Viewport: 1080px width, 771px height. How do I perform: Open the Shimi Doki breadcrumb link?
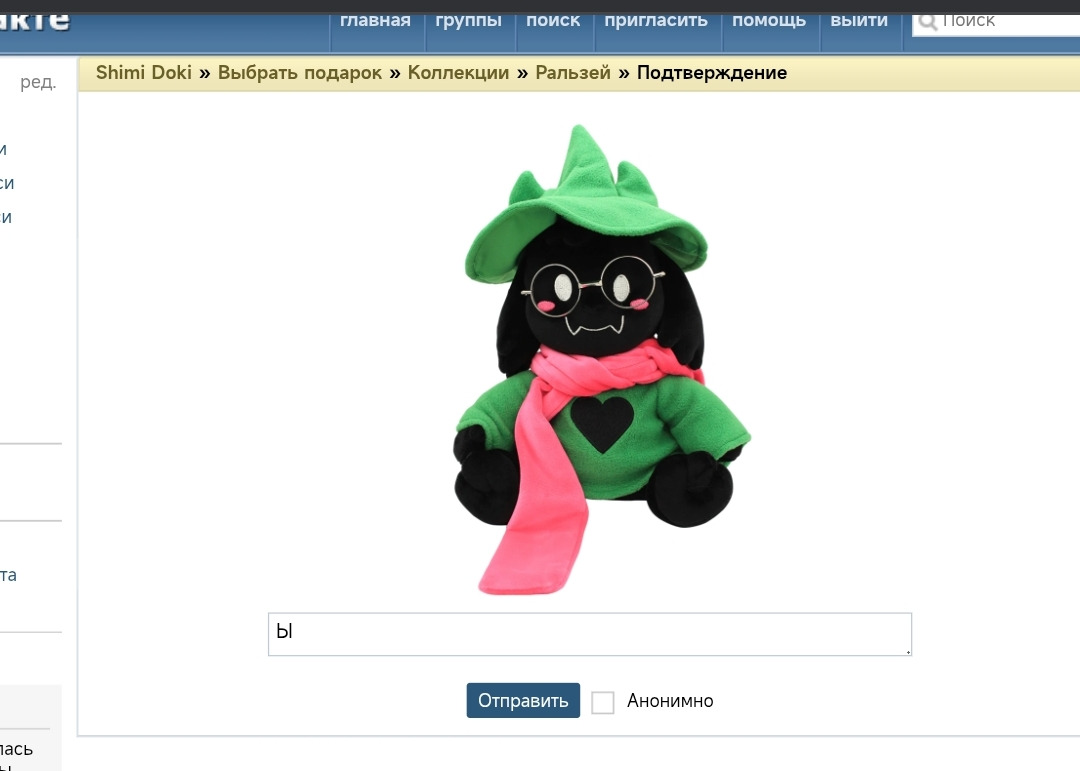tap(144, 72)
